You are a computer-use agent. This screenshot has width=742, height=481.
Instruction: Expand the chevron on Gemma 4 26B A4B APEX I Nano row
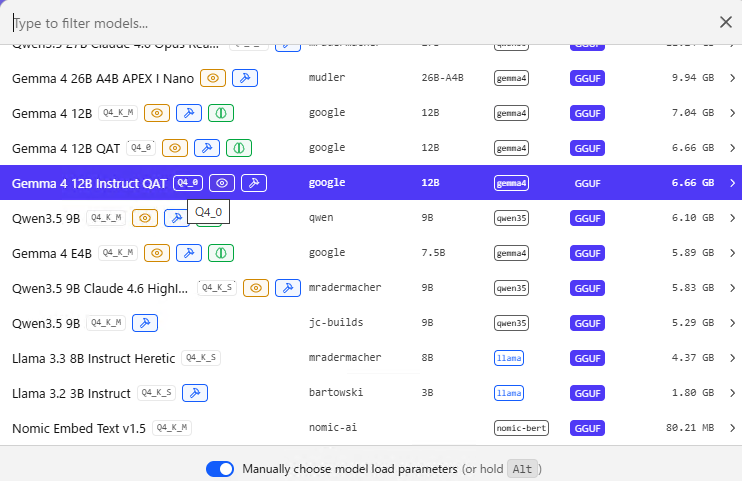pyautogui.click(x=732, y=78)
